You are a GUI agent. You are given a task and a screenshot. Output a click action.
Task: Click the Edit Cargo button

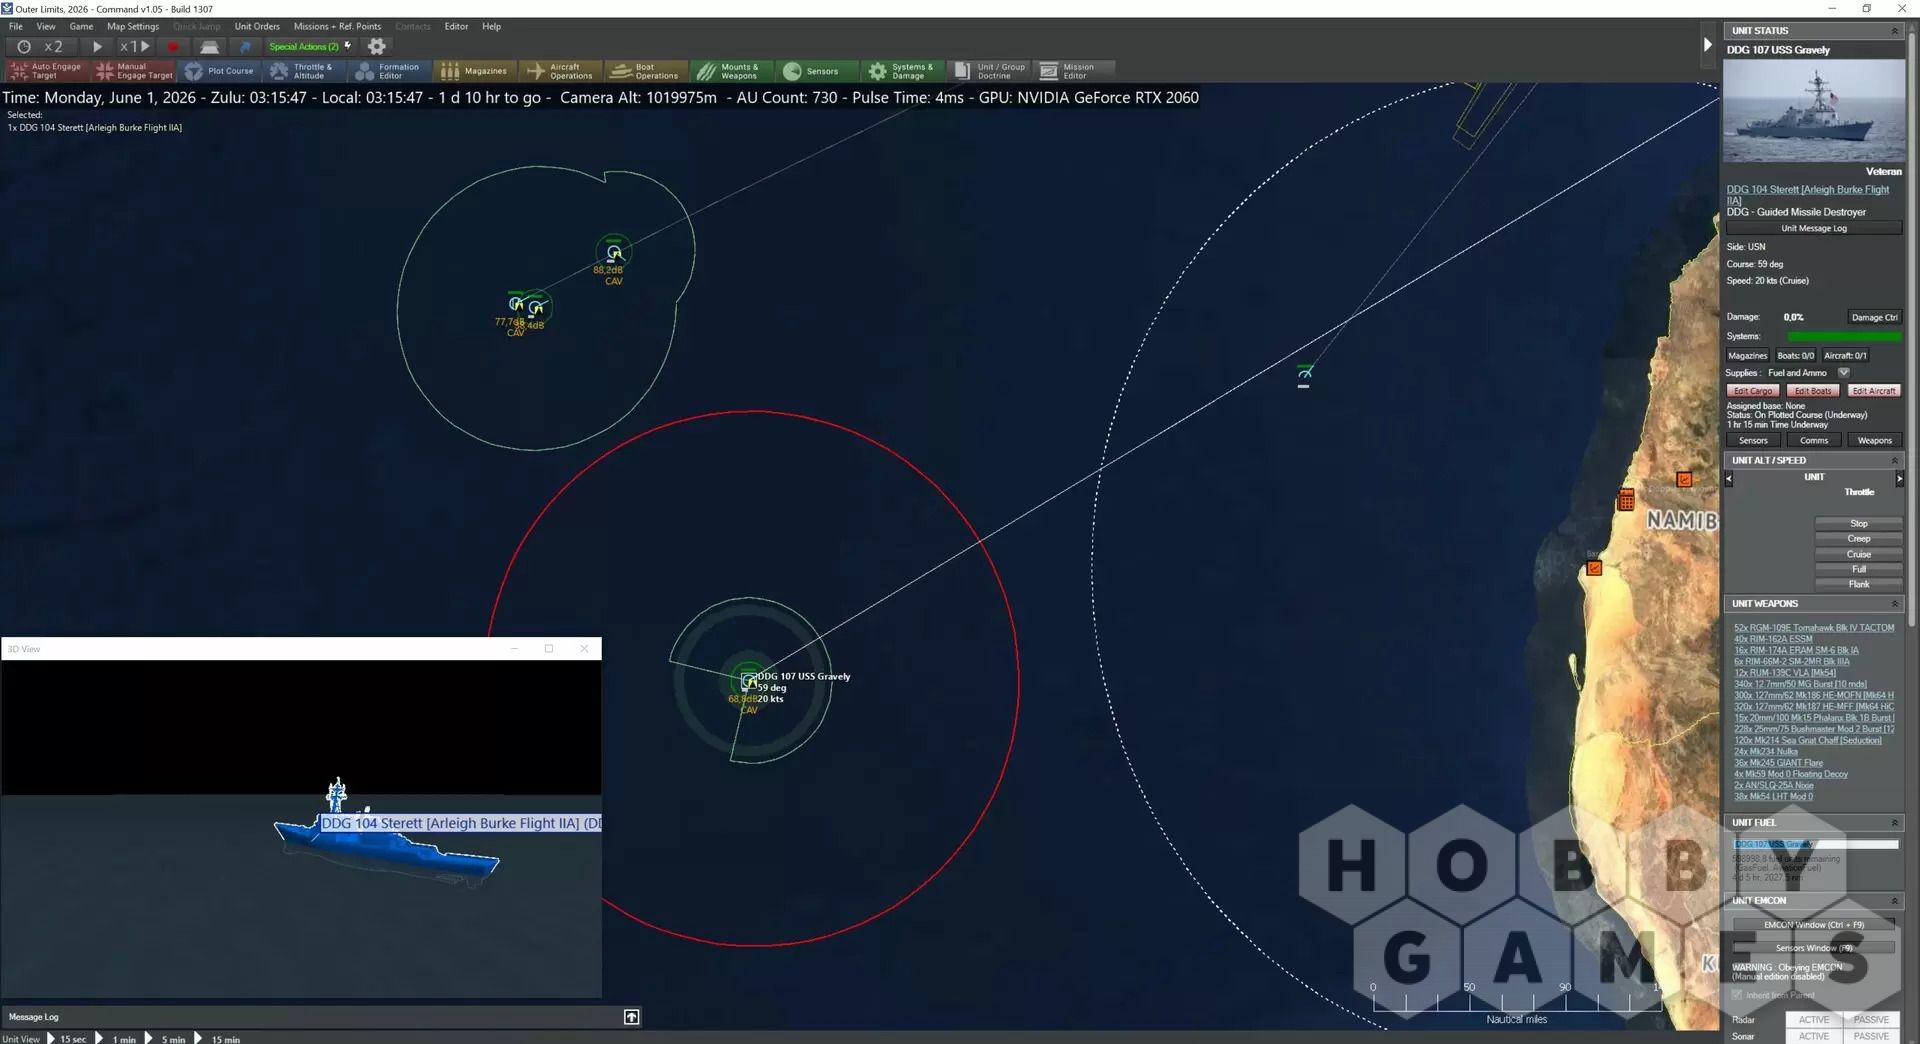1752,391
